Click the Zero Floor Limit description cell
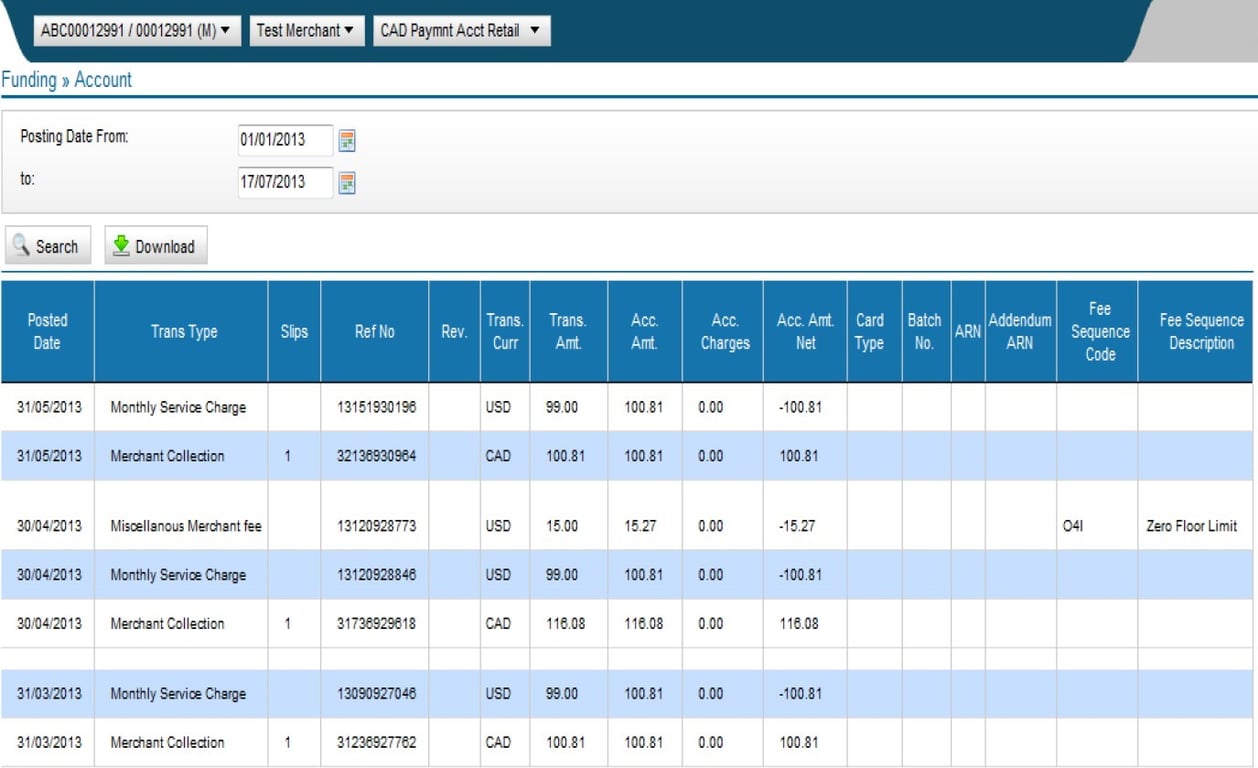 (x=1191, y=526)
